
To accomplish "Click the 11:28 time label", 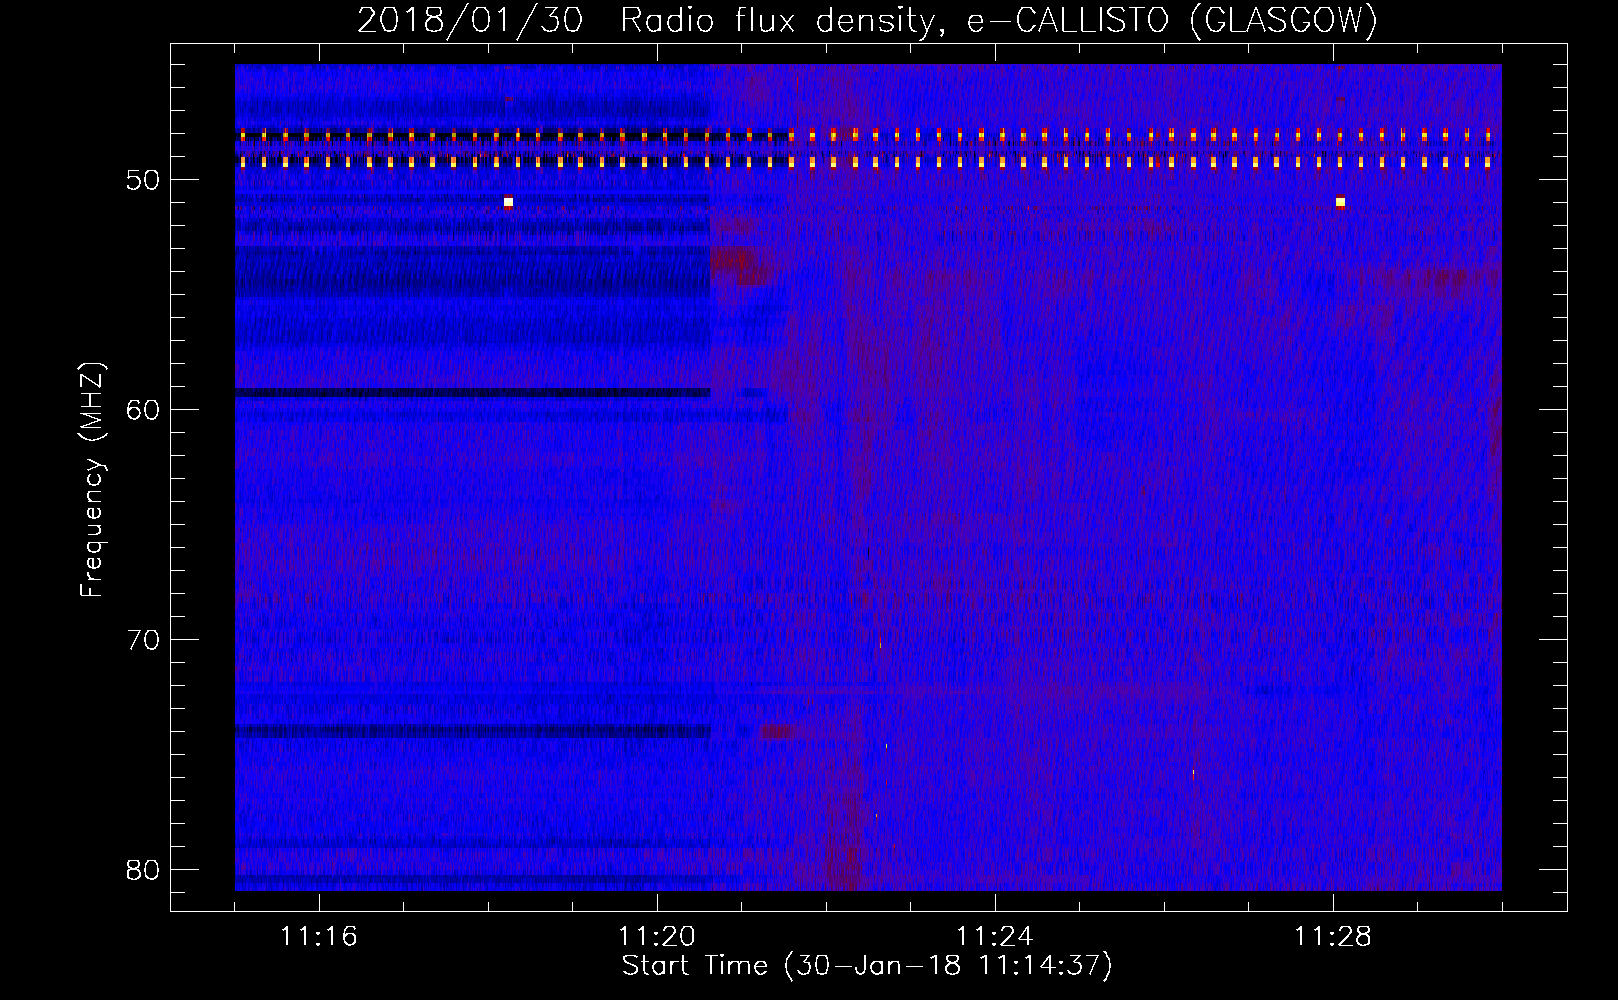I will (1333, 936).
